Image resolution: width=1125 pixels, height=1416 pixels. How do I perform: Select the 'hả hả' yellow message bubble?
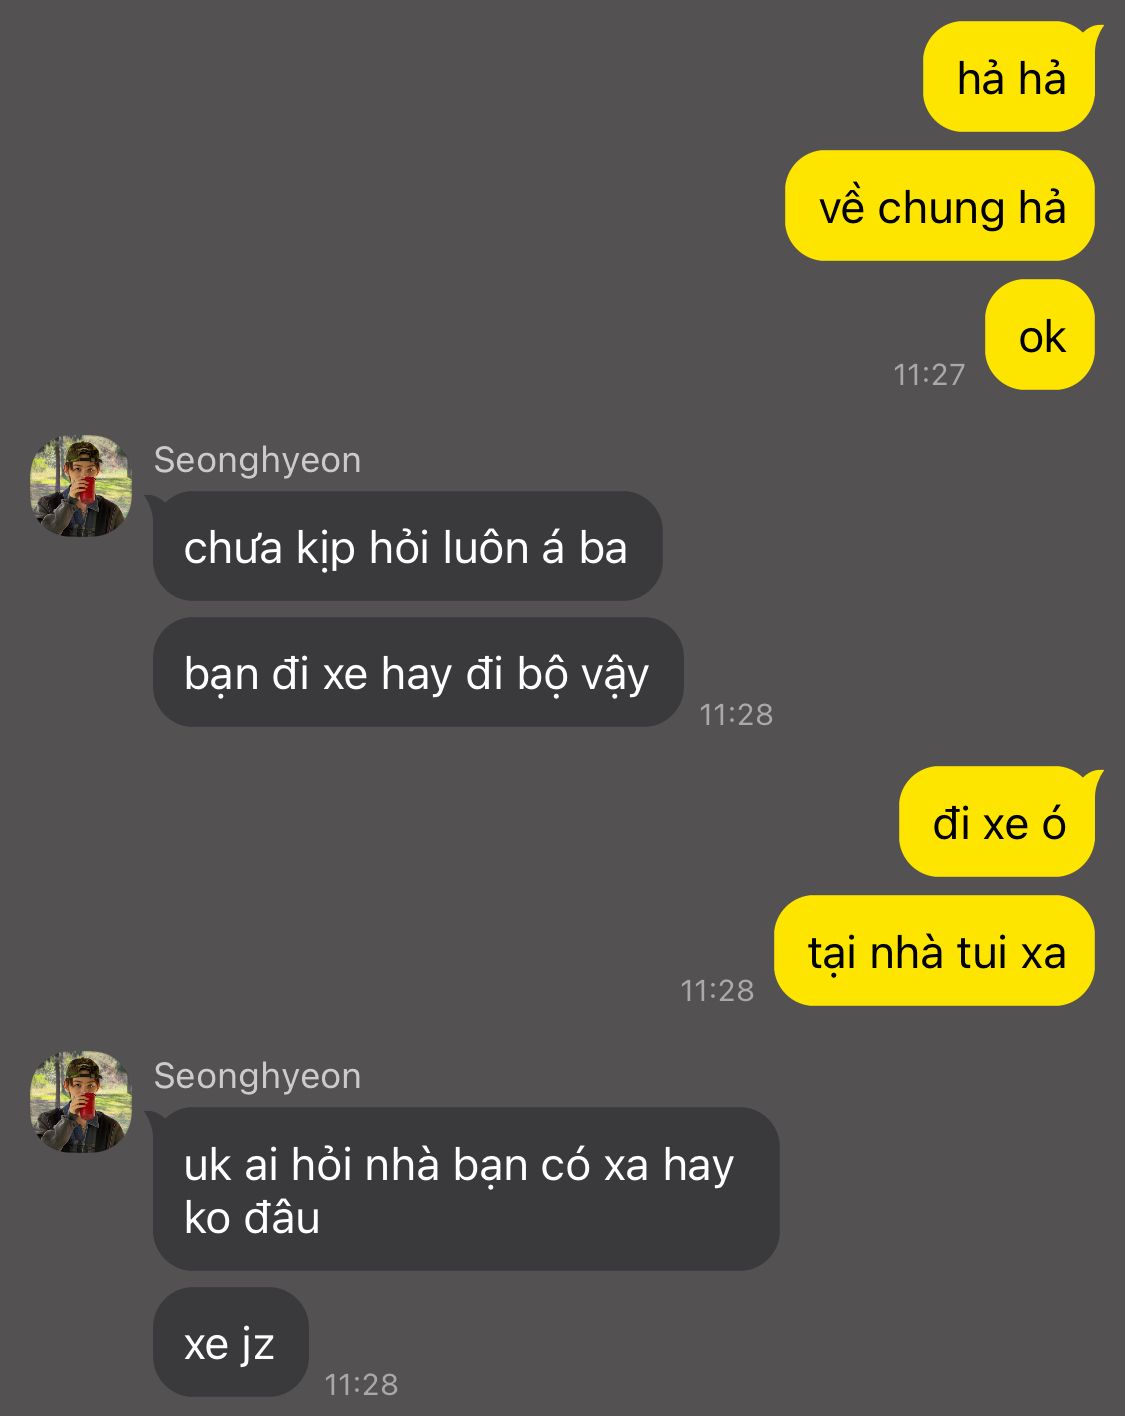pos(1009,77)
